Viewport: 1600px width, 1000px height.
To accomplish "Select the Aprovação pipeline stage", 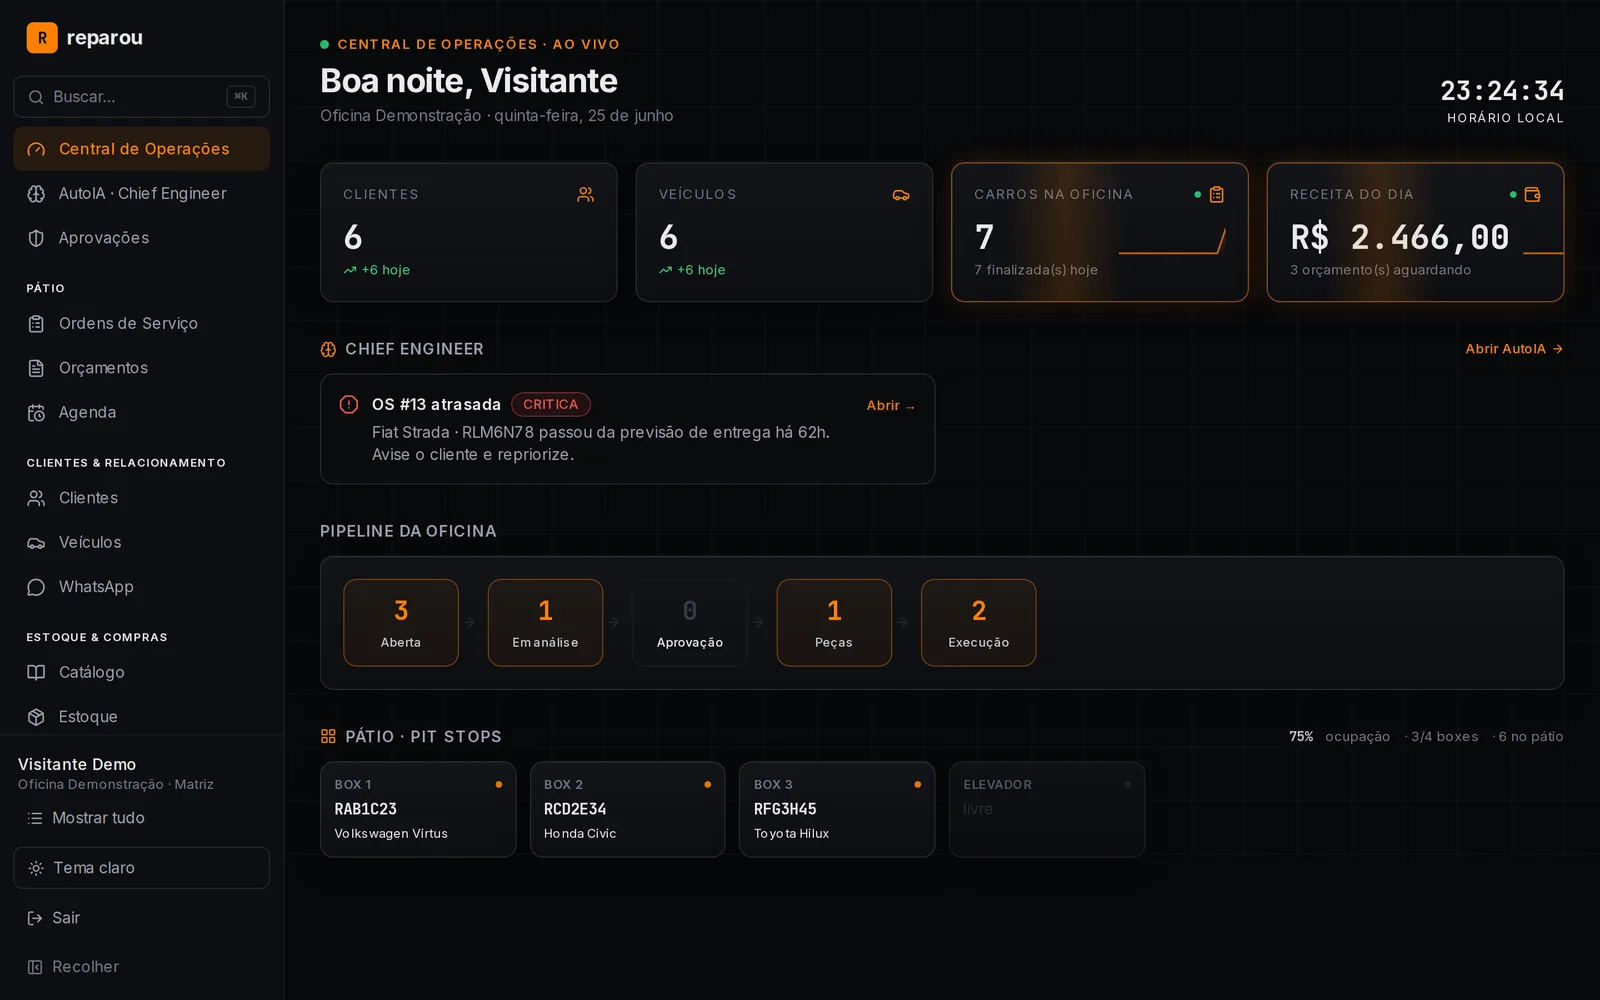I will tap(690, 623).
